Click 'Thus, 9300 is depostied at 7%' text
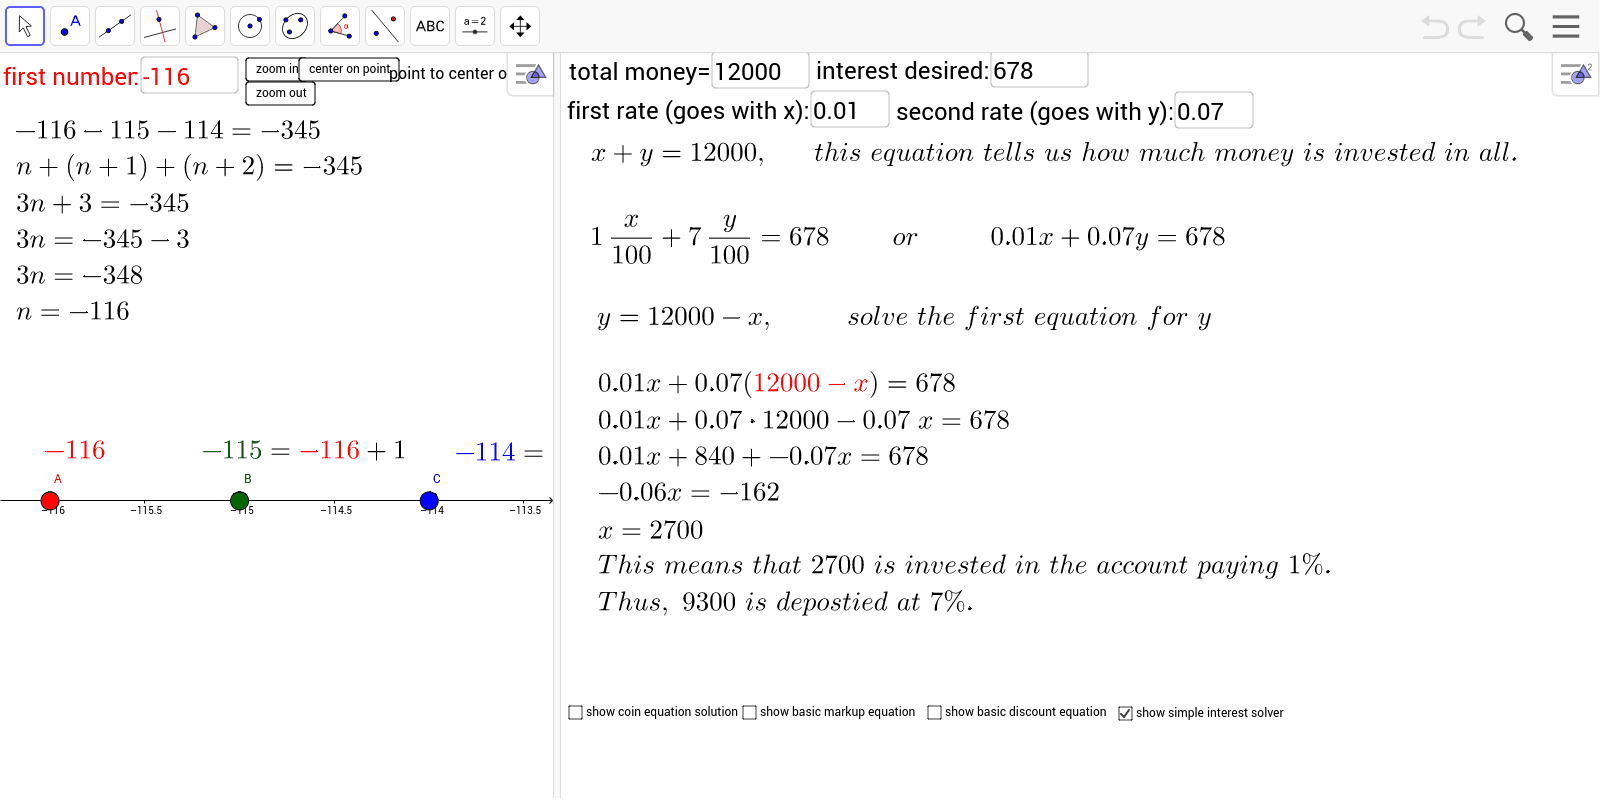This screenshot has height=800, width=1600. [x=785, y=602]
